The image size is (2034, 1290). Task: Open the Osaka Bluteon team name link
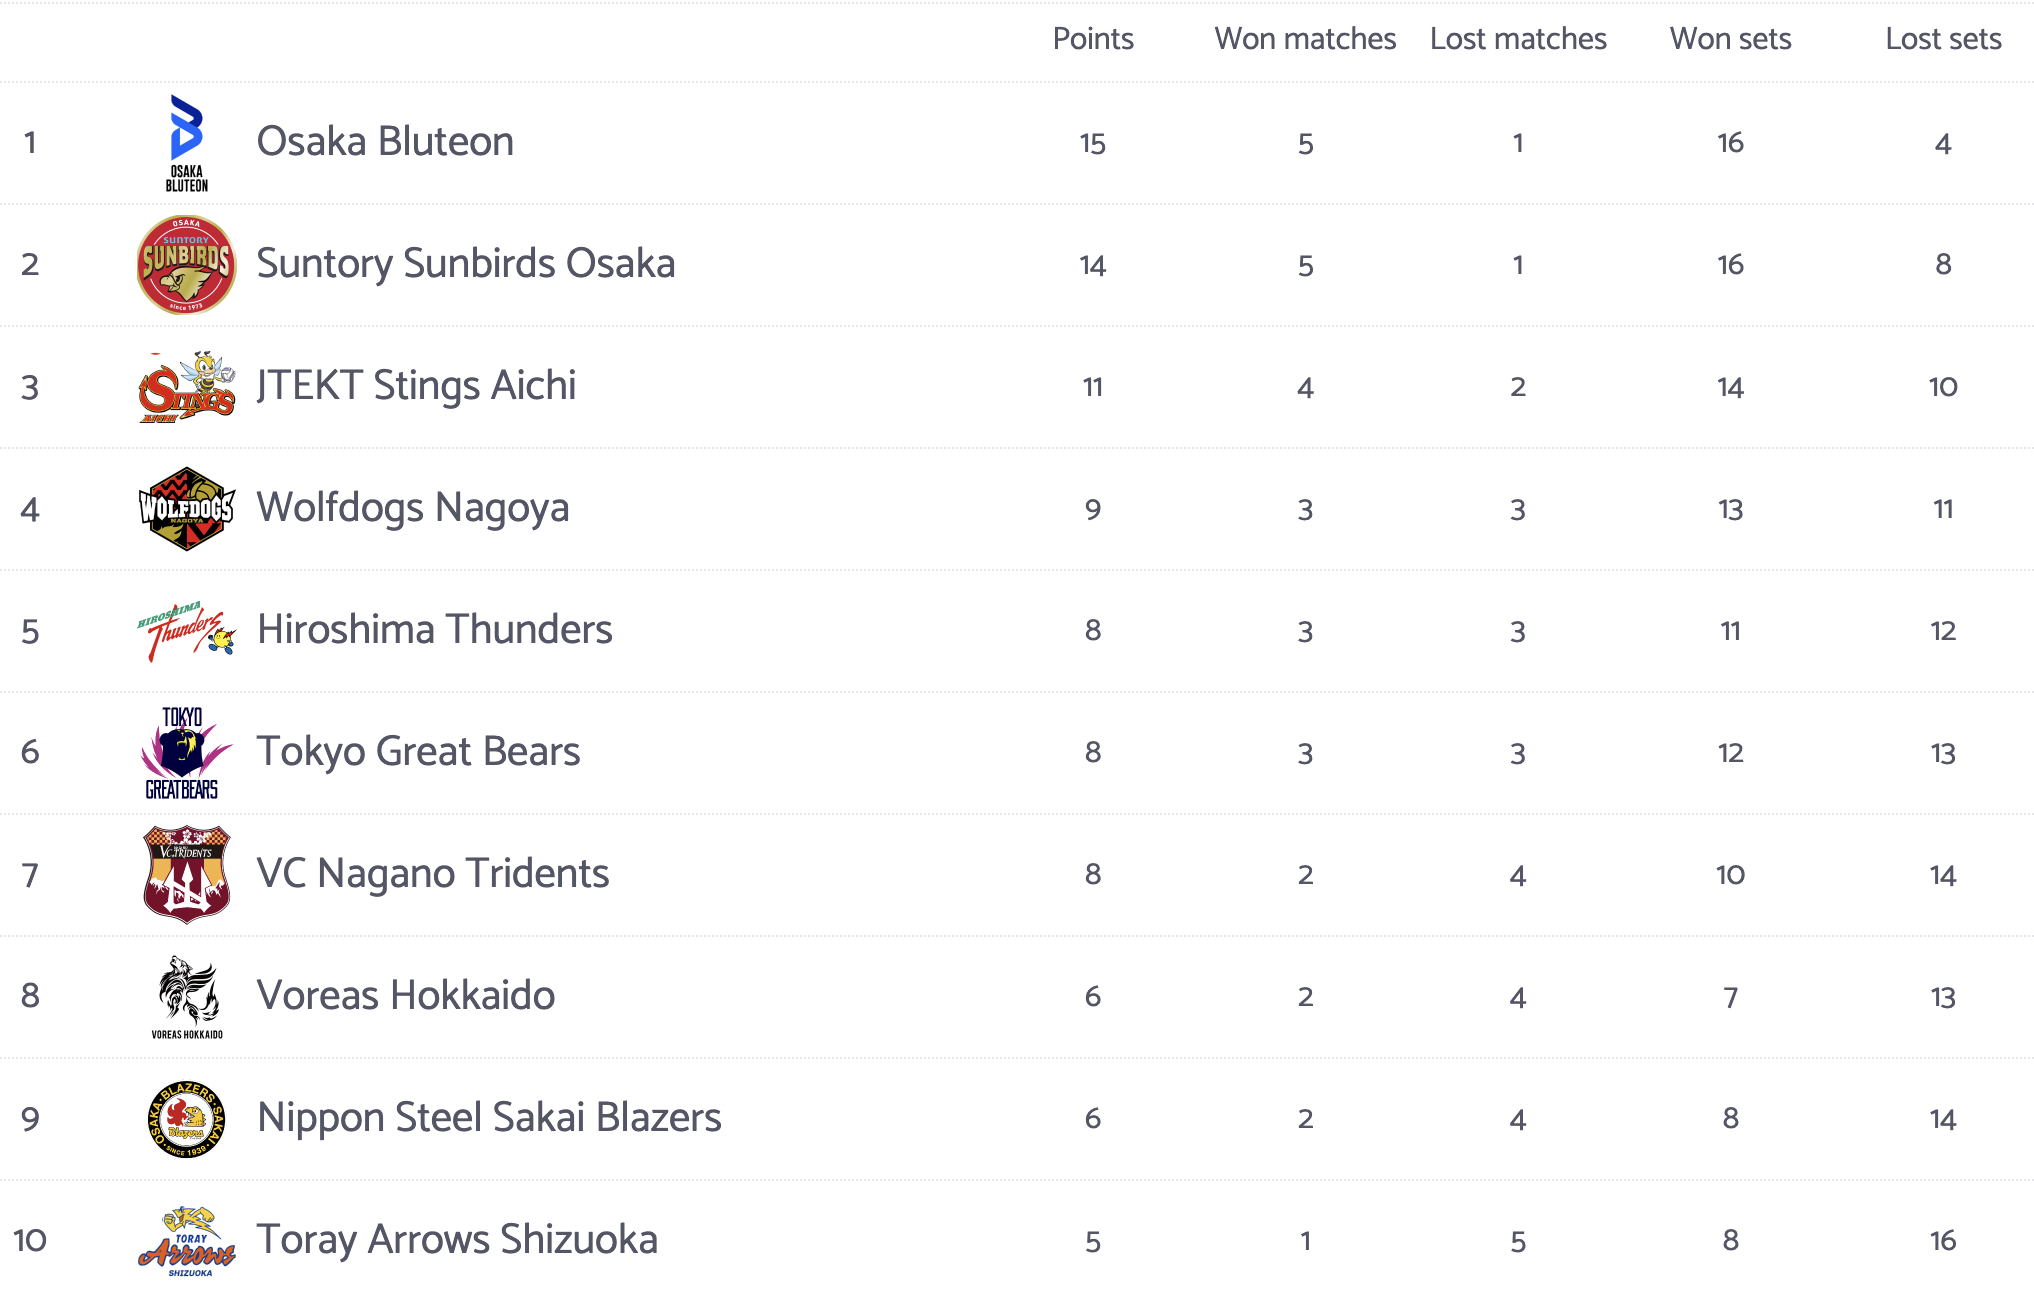(385, 142)
